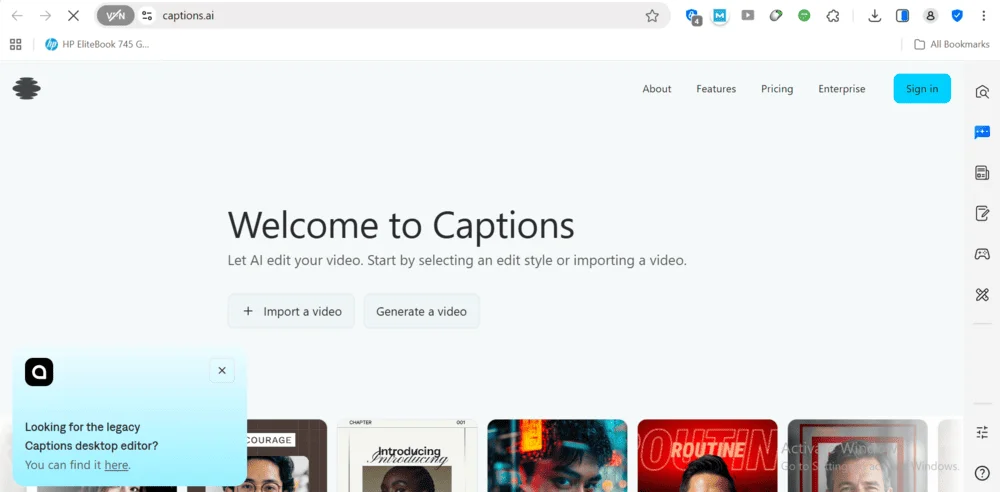Open sidebar customize settings sliders icon
This screenshot has width=1000, height=492.
(982, 432)
